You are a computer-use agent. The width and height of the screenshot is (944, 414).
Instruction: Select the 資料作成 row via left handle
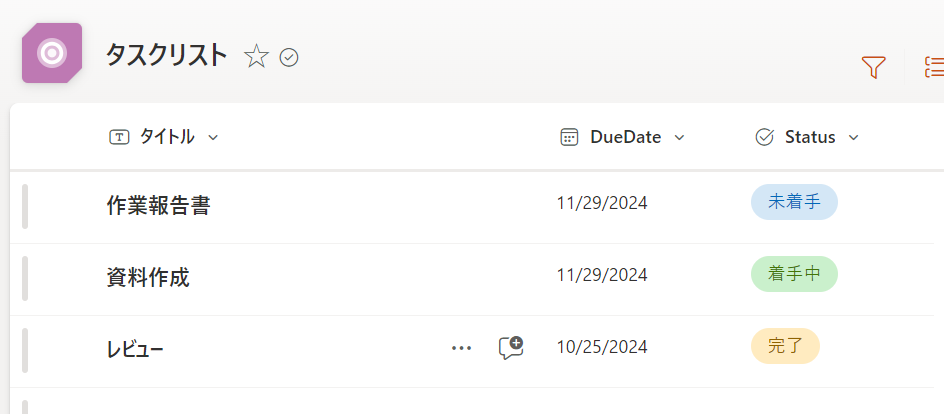pos(25,277)
